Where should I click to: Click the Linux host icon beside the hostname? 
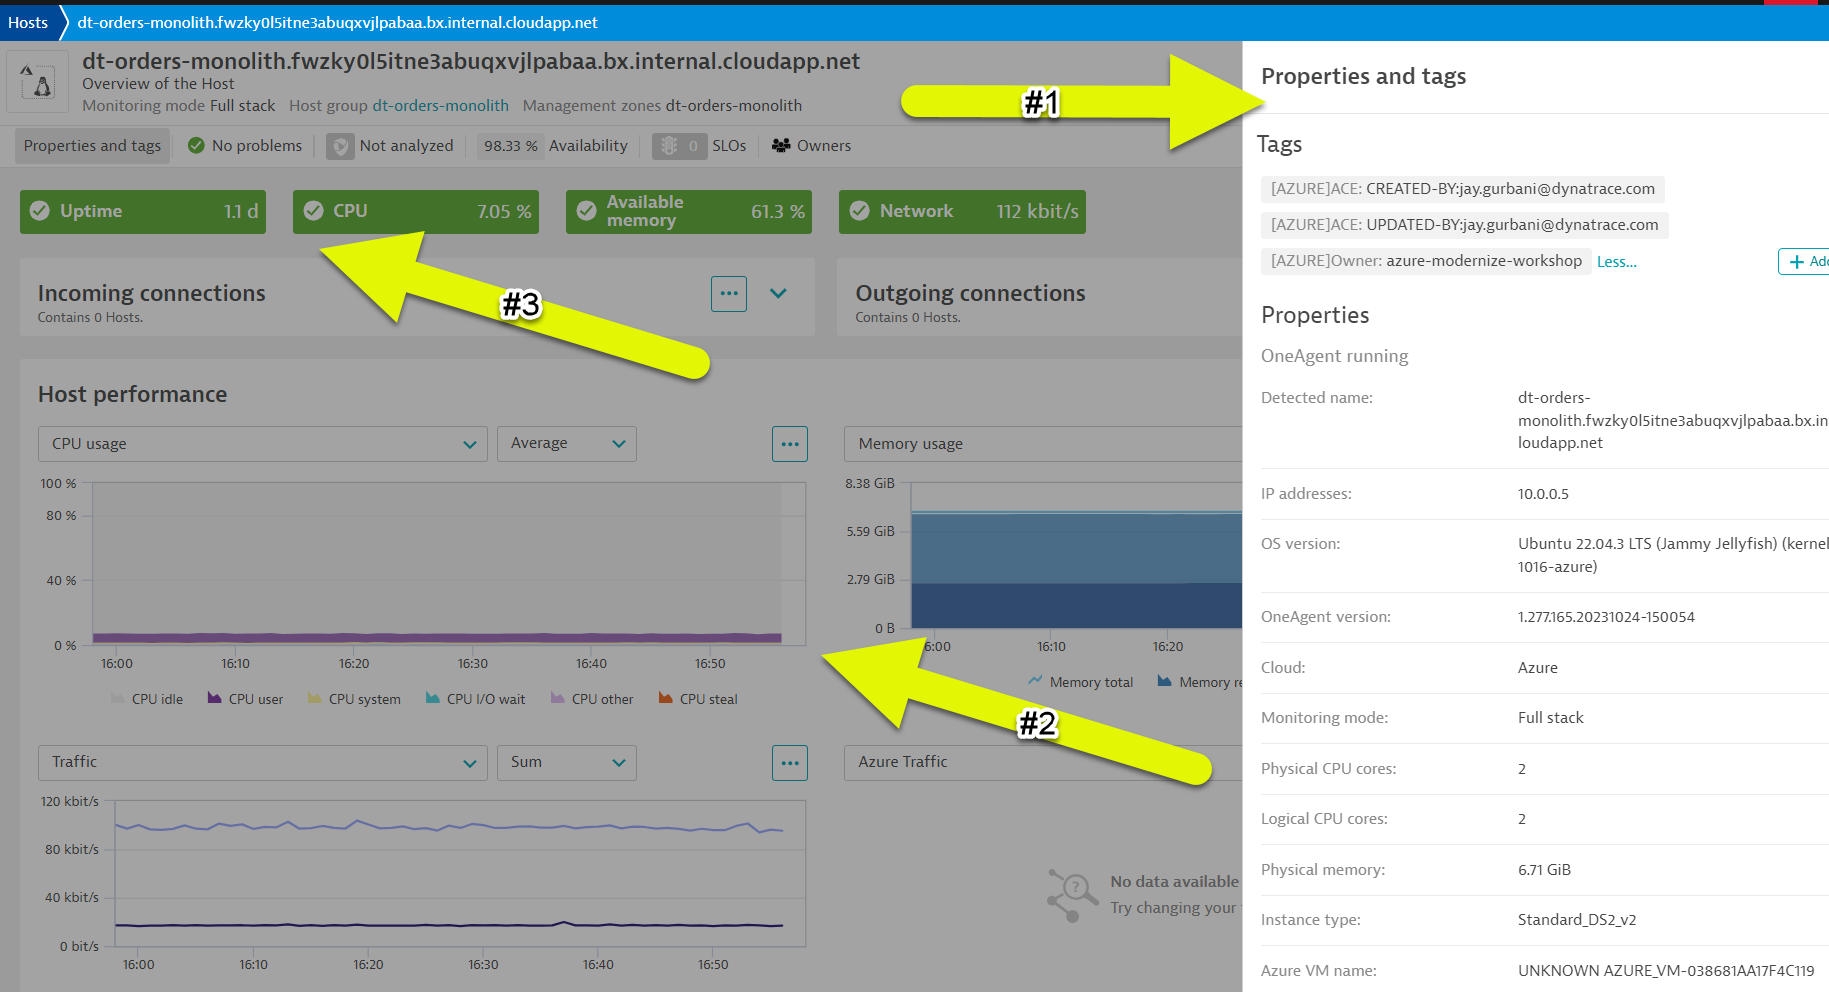[x=38, y=83]
